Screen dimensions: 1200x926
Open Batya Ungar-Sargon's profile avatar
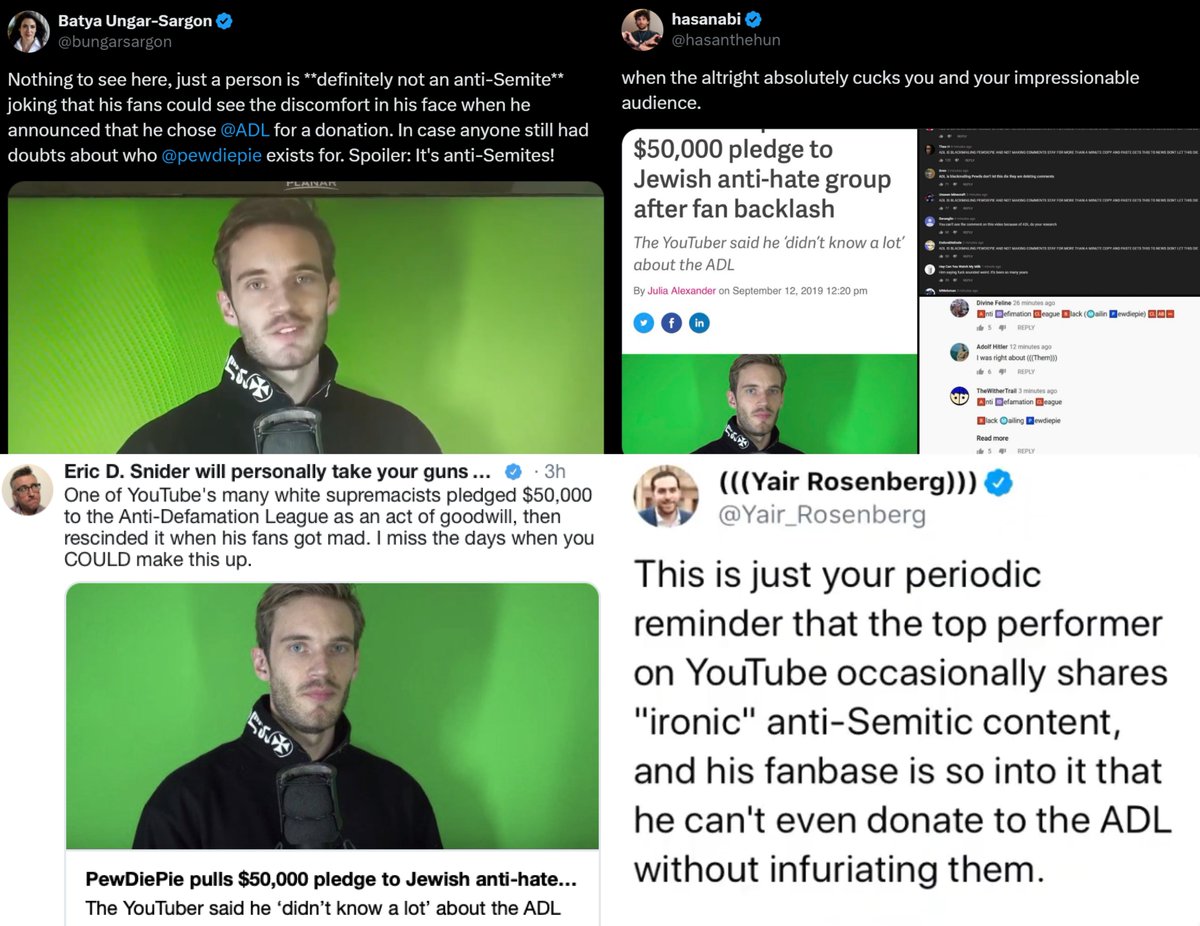tap(29, 31)
